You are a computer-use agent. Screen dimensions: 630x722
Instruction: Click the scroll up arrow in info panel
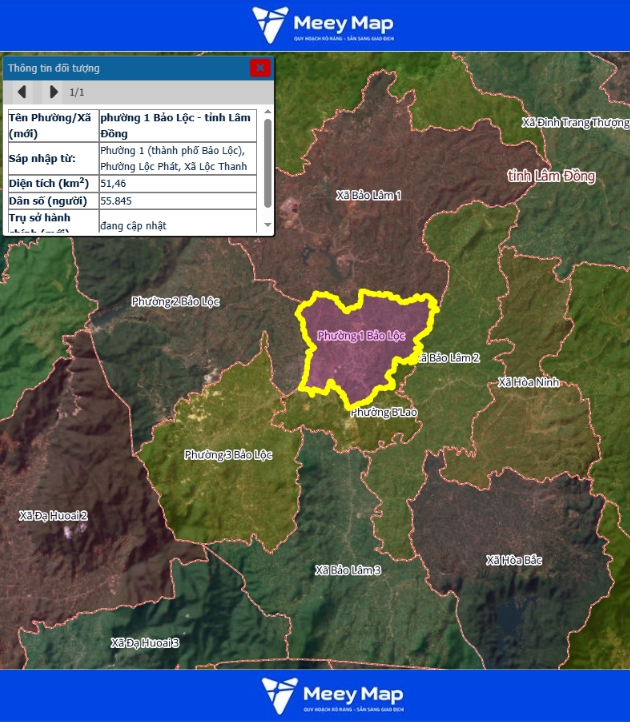[267, 113]
